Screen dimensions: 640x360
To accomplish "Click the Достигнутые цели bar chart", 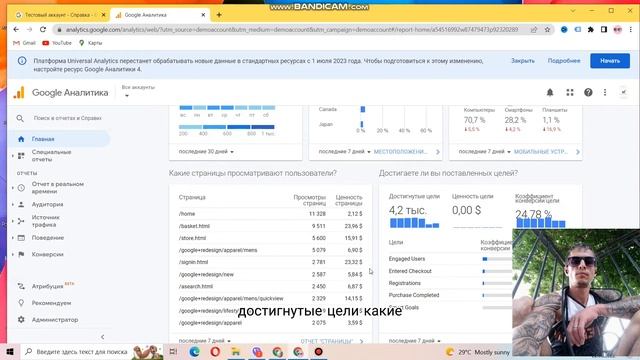I will 414,223.
